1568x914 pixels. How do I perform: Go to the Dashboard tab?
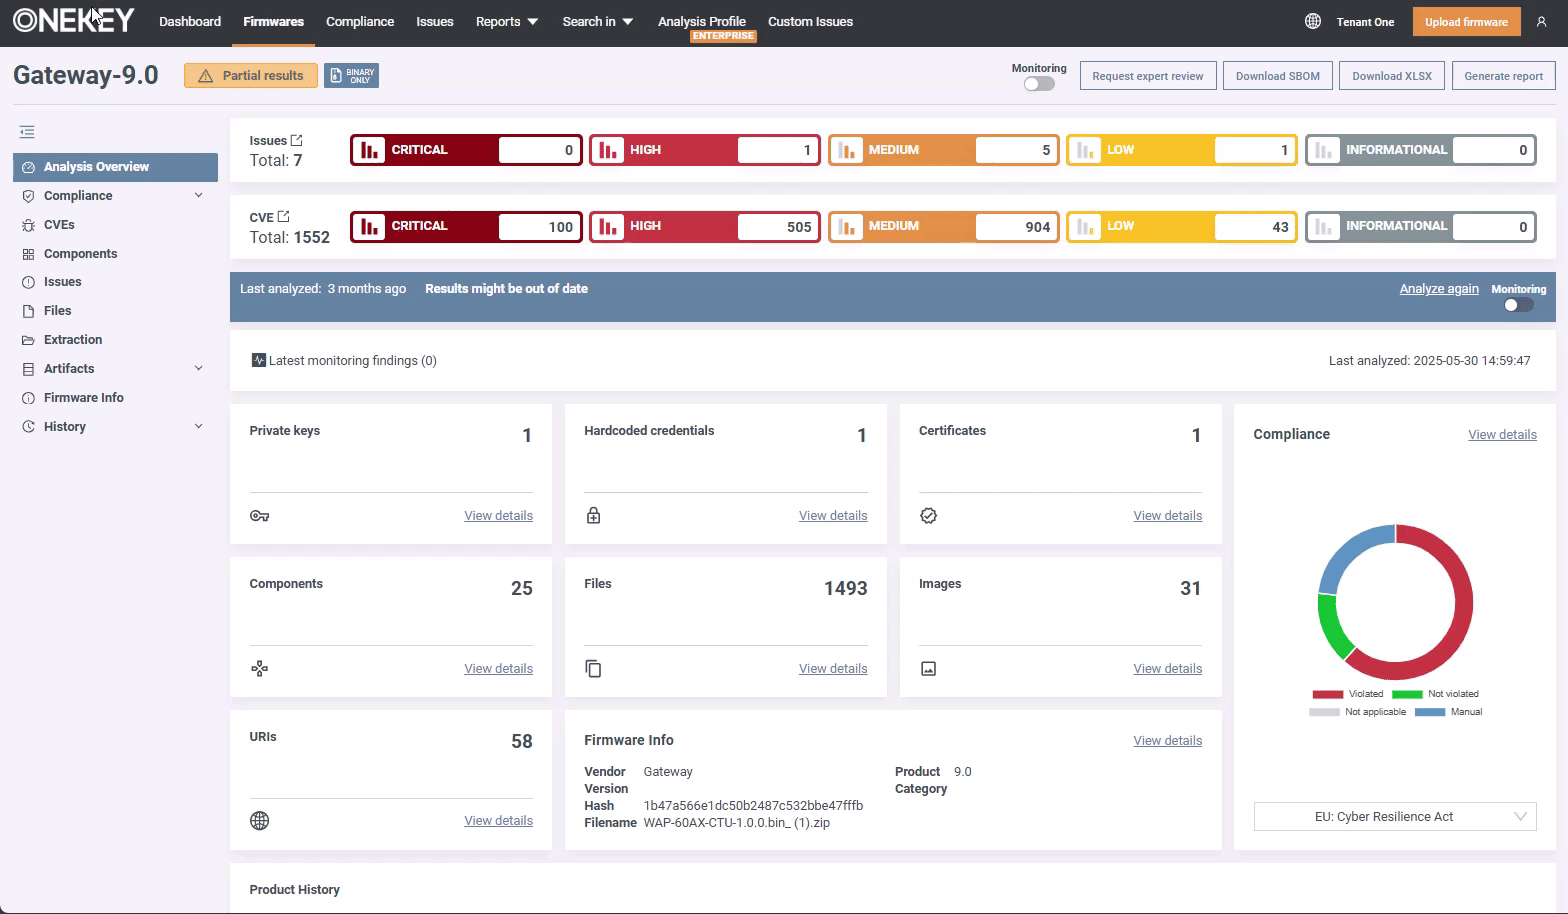pyautogui.click(x=190, y=22)
